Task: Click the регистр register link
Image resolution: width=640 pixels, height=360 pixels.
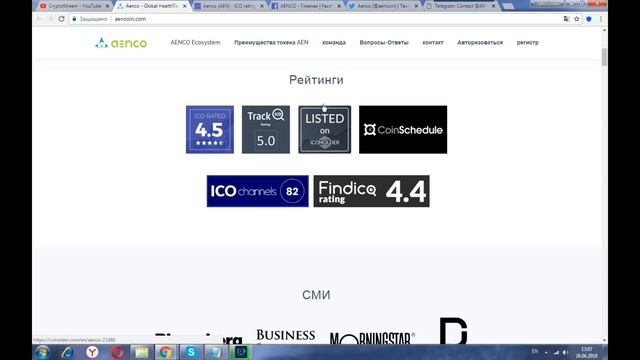Action: [527, 42]
